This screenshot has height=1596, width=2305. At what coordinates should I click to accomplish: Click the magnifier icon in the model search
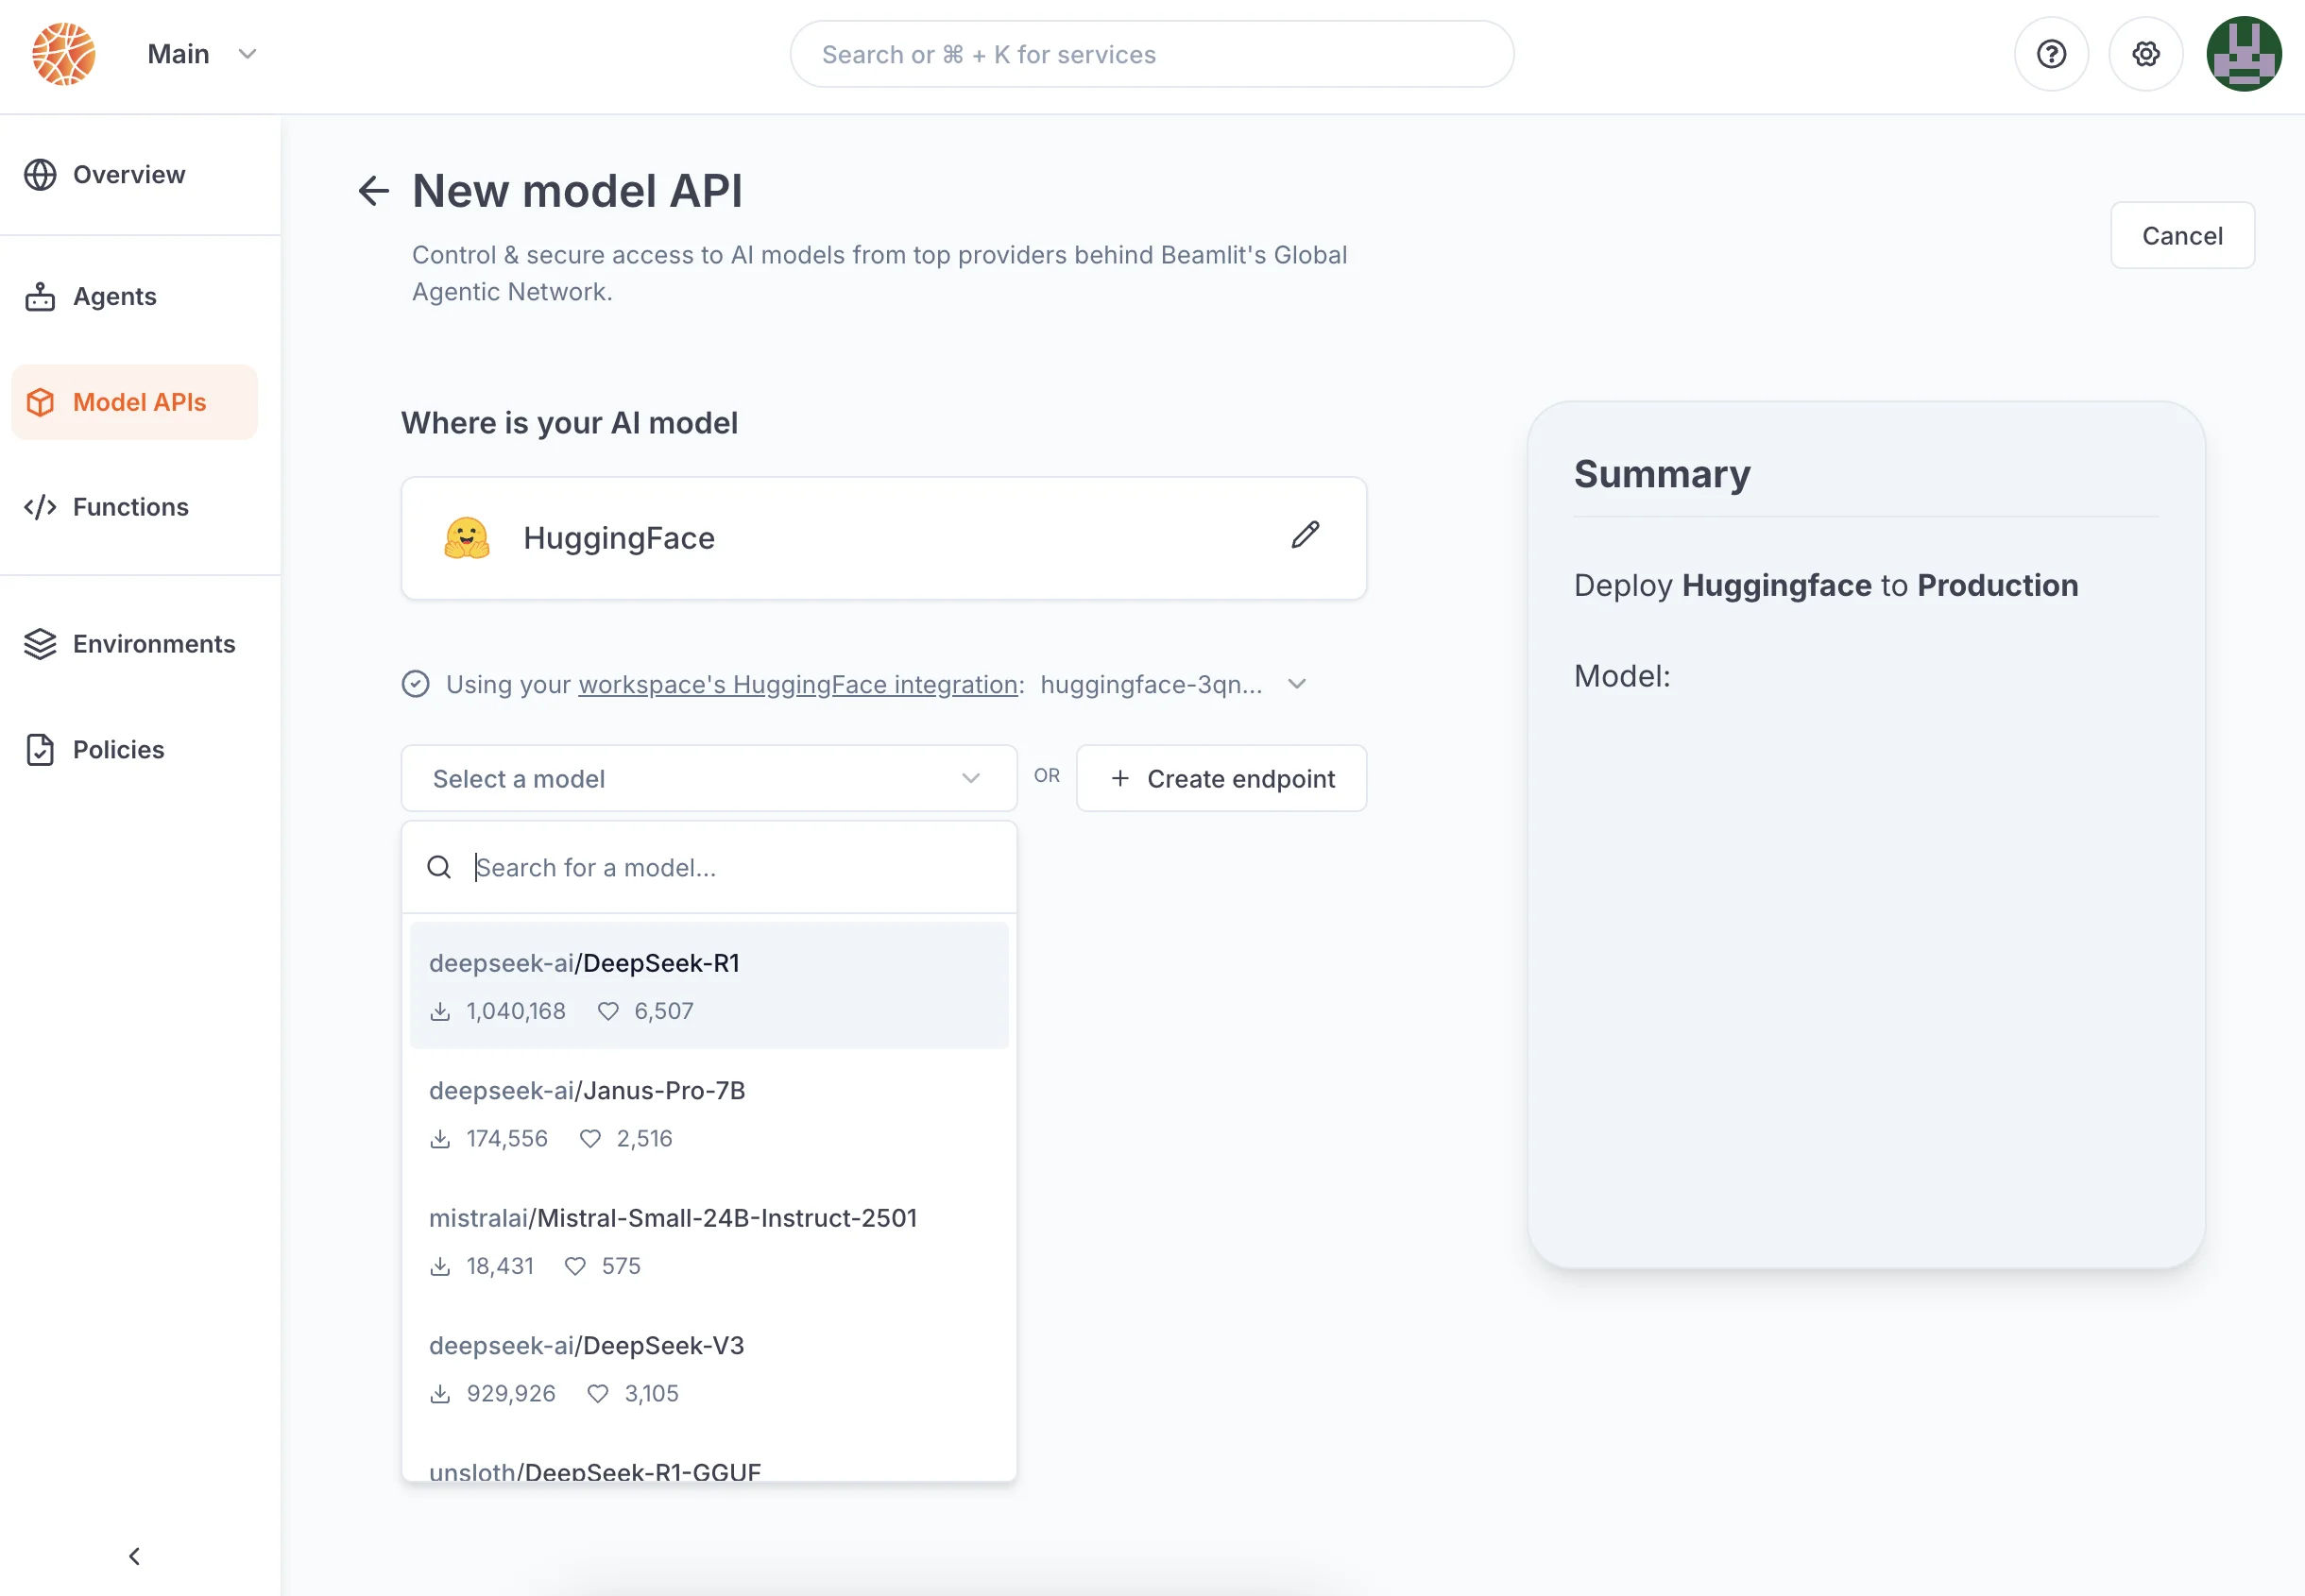[x=439, y=867]
